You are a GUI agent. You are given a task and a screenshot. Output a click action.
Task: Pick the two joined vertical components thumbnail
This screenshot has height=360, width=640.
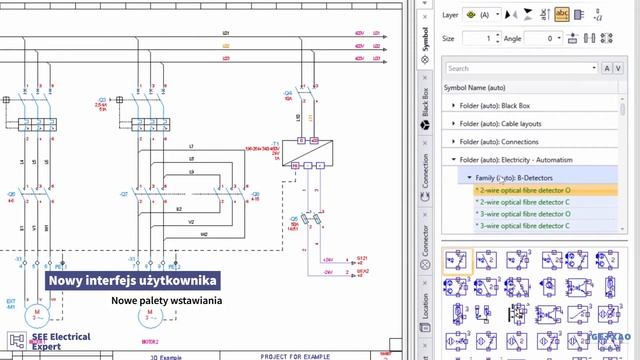pos(482,314)
